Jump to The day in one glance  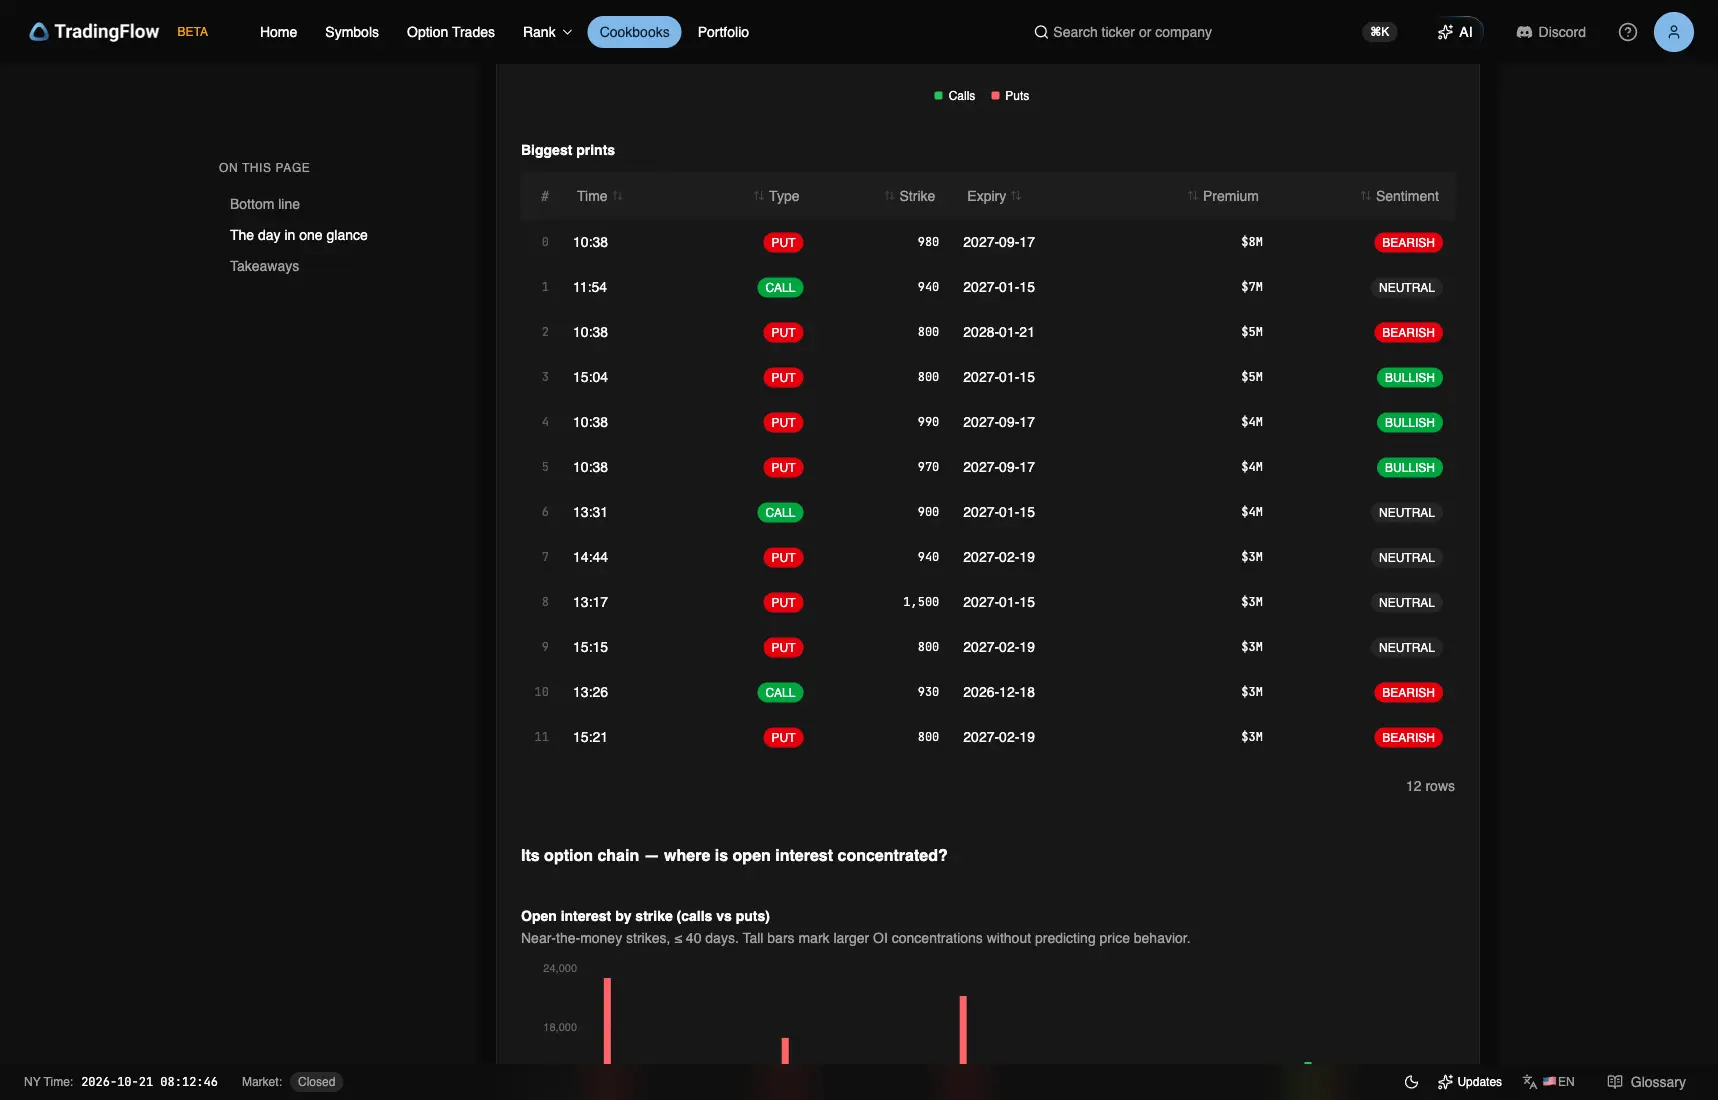tap(299, 235)
